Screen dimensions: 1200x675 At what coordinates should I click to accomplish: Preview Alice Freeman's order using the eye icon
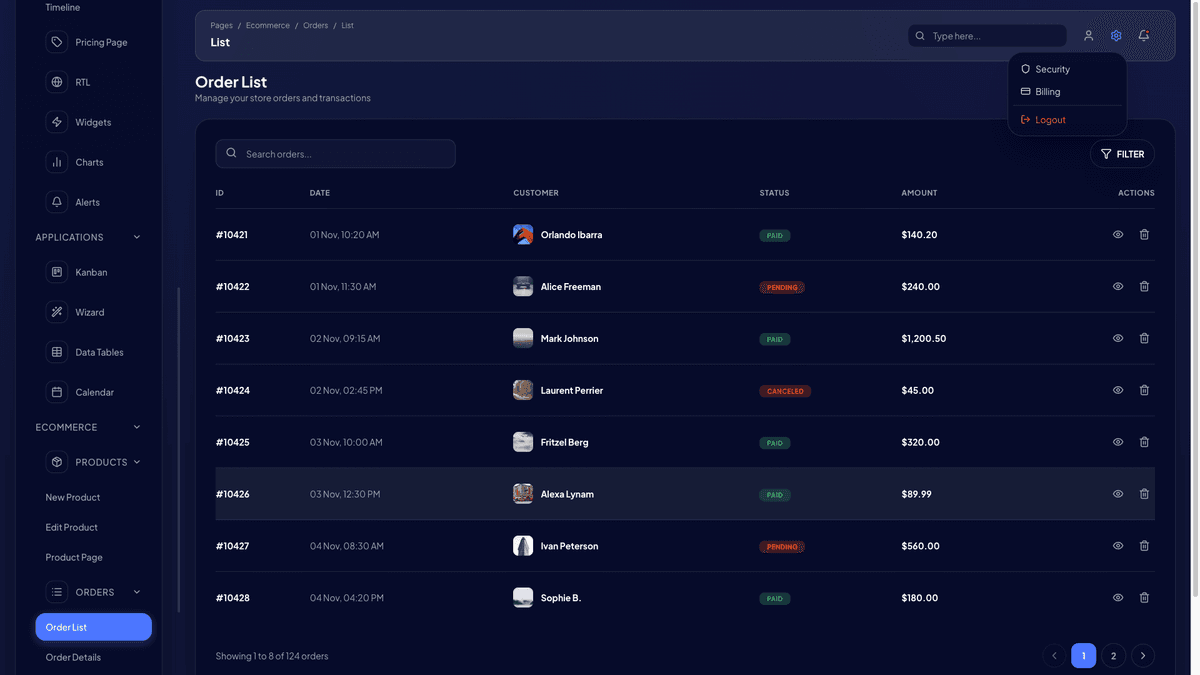pyautogui.click(x=1117, y=286)
